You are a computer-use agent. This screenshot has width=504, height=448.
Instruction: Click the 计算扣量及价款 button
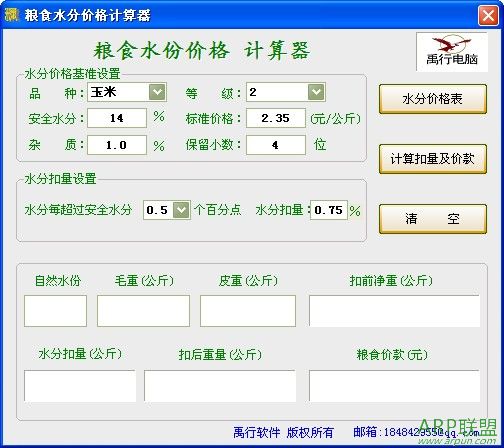tap(433, 159)
